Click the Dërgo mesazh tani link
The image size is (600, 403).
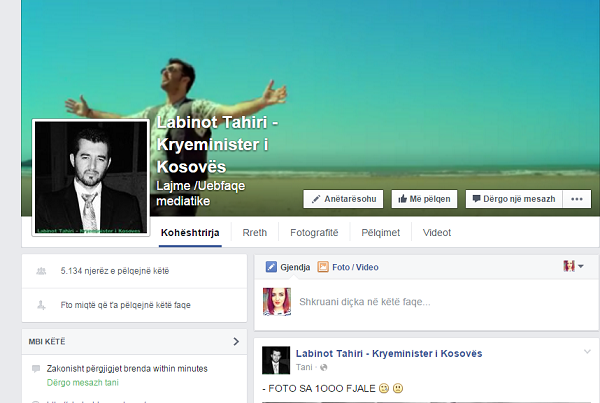pyautogui.click(x=83, y=383)
